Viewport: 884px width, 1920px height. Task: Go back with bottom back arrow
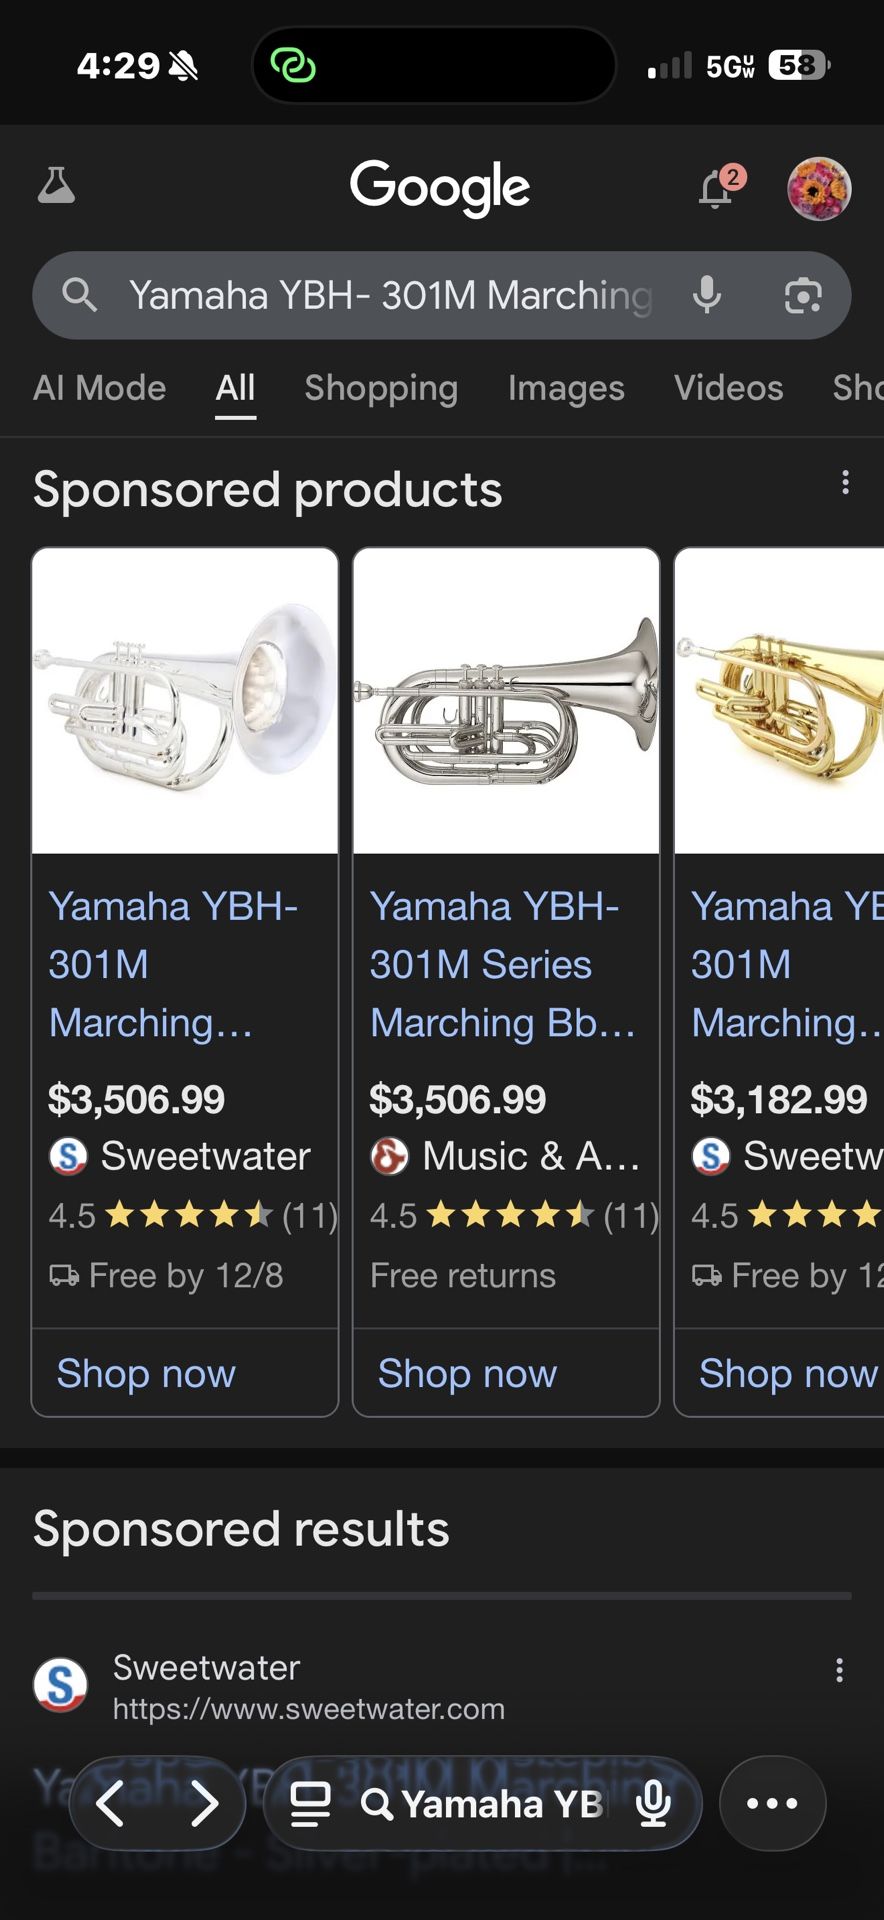(x=111, y=1804)
